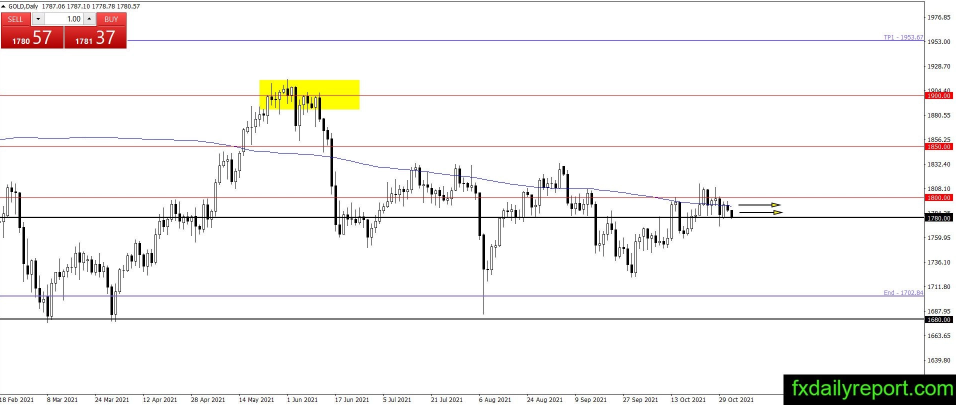Click the black 1680.00 price label
The height and width of the screenshot is (405, 956).
pos(937,319)
